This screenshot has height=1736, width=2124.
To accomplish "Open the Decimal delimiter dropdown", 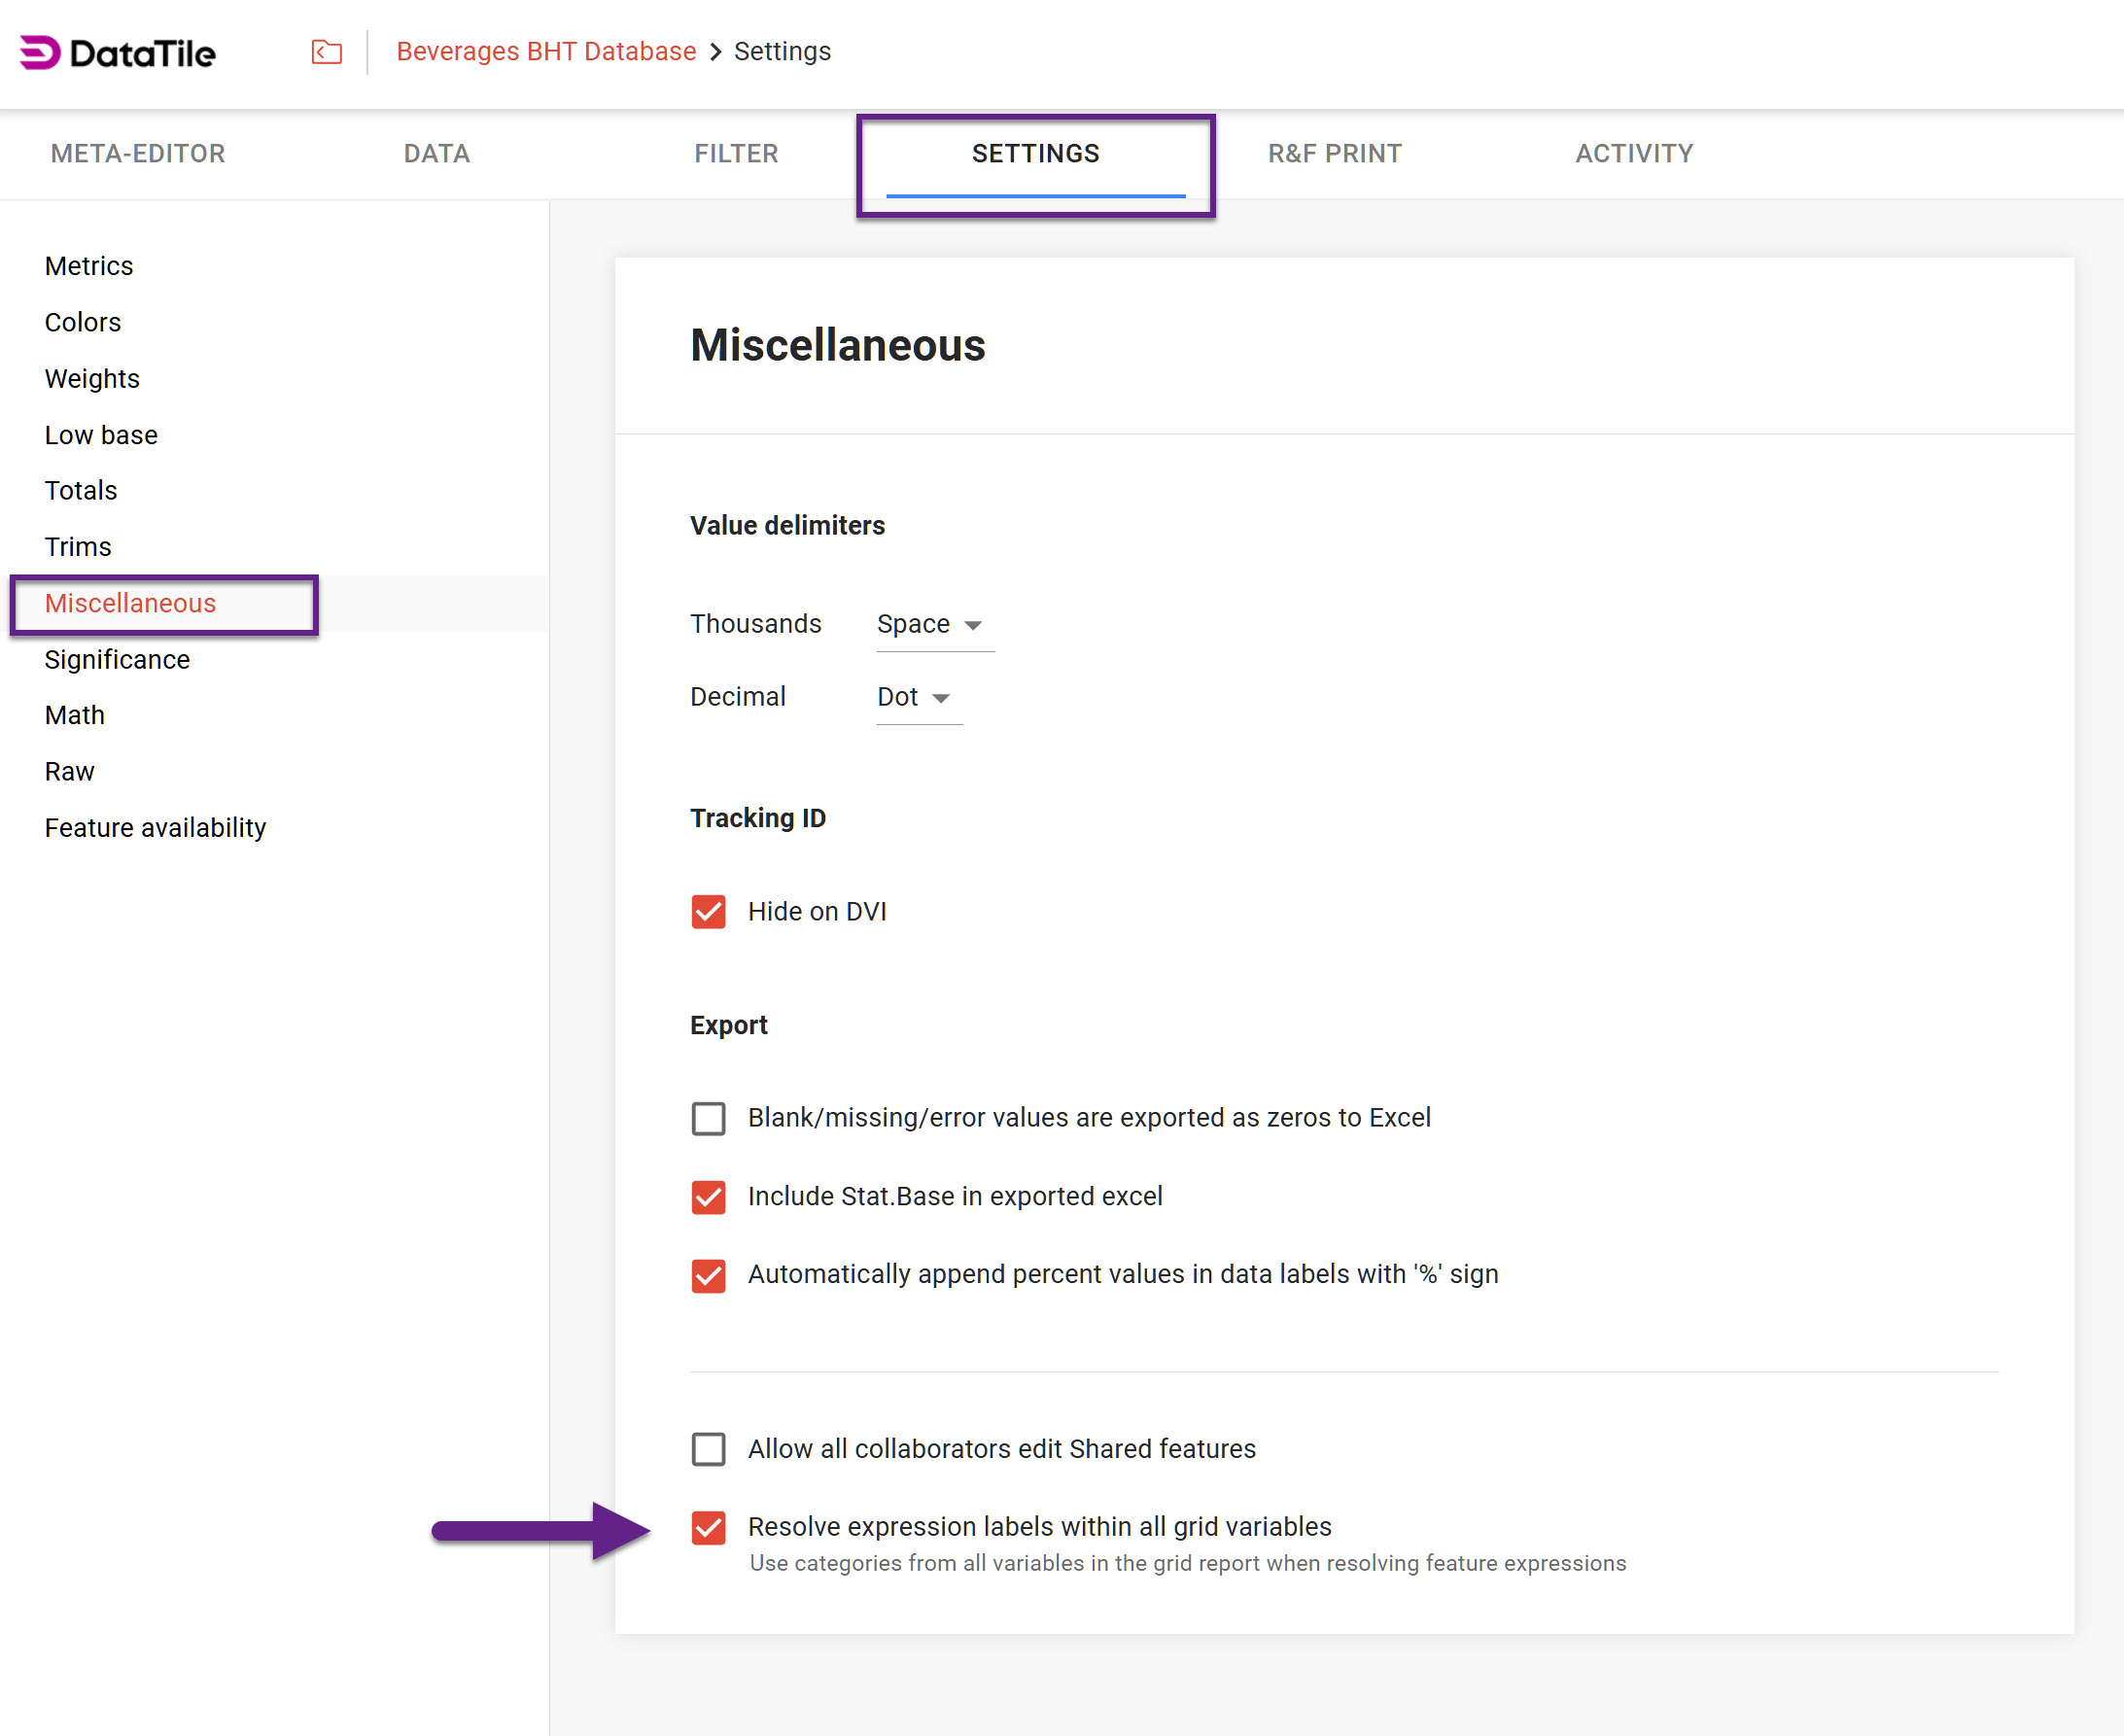I will pyautogui.click(x=914, y=697).
